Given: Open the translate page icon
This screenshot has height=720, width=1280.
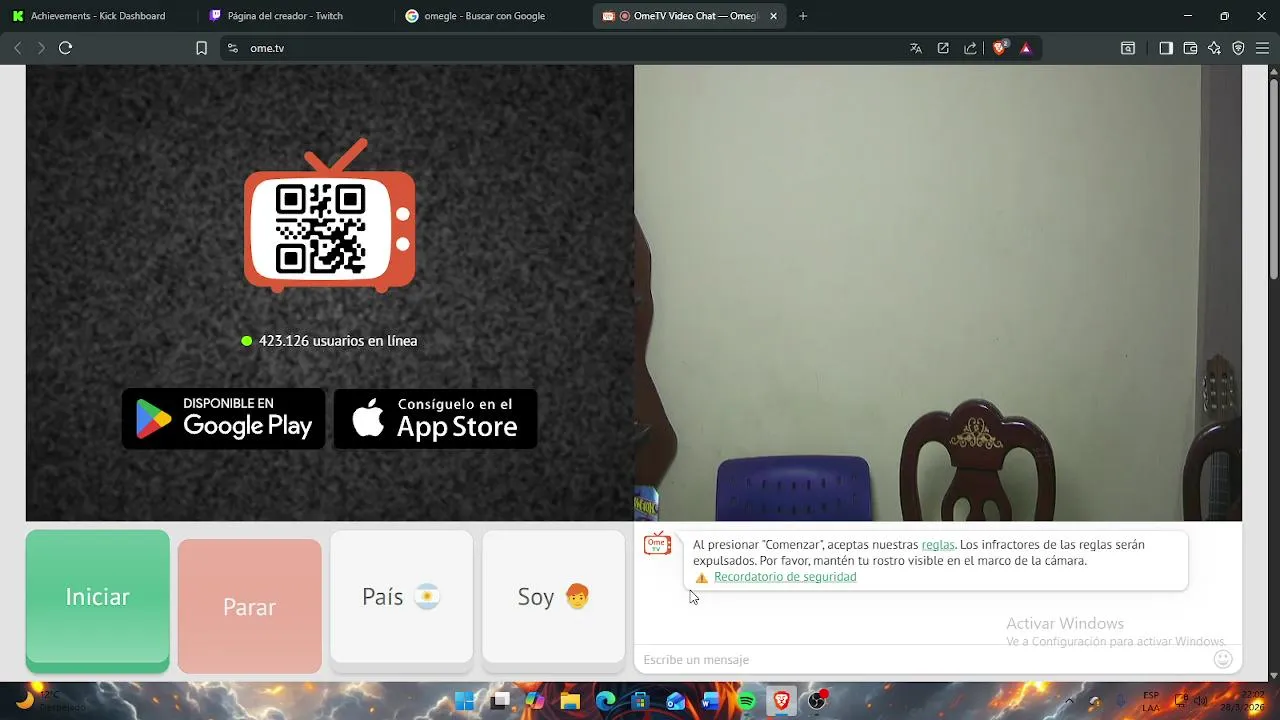Looking at the screenshot, I should point(915,48).
